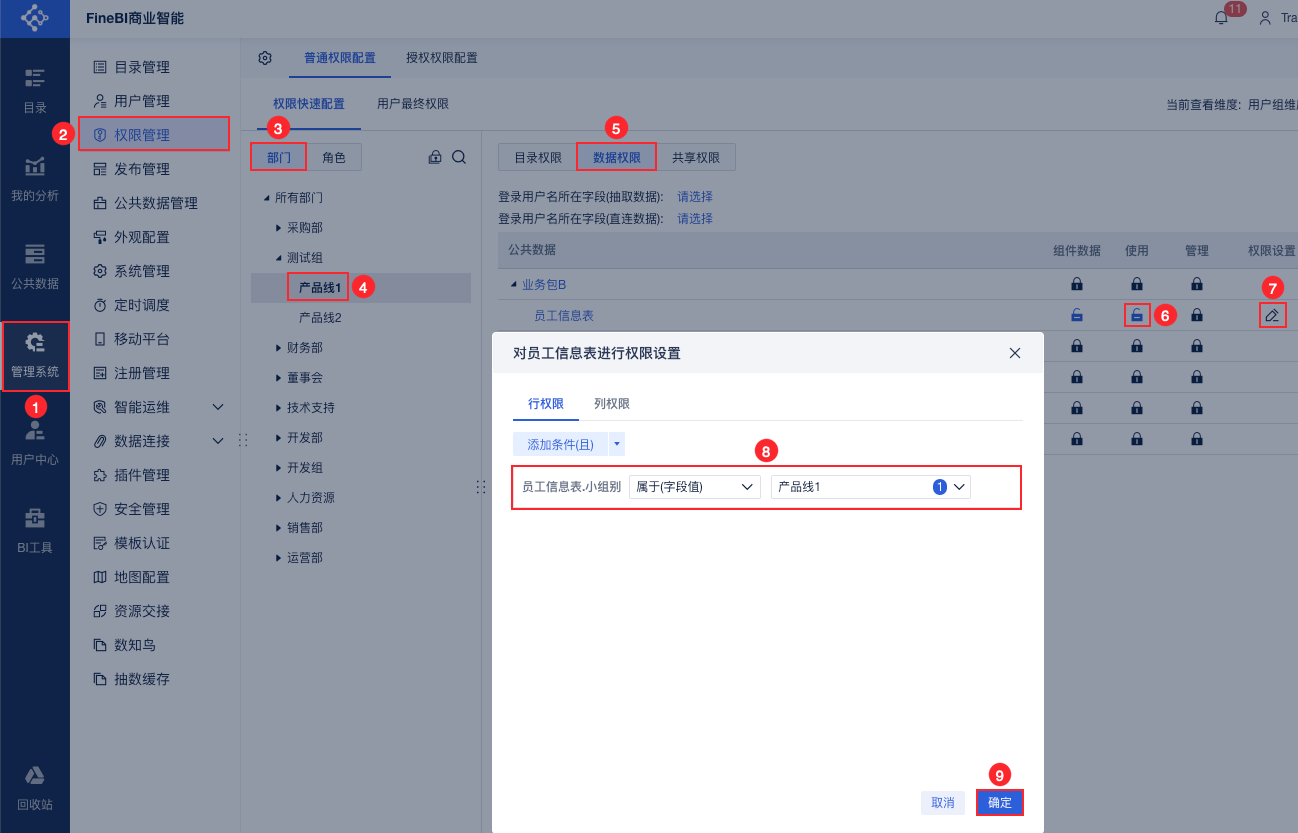
Task: Go to 公共数据 in left navigation
Action: 35,267
